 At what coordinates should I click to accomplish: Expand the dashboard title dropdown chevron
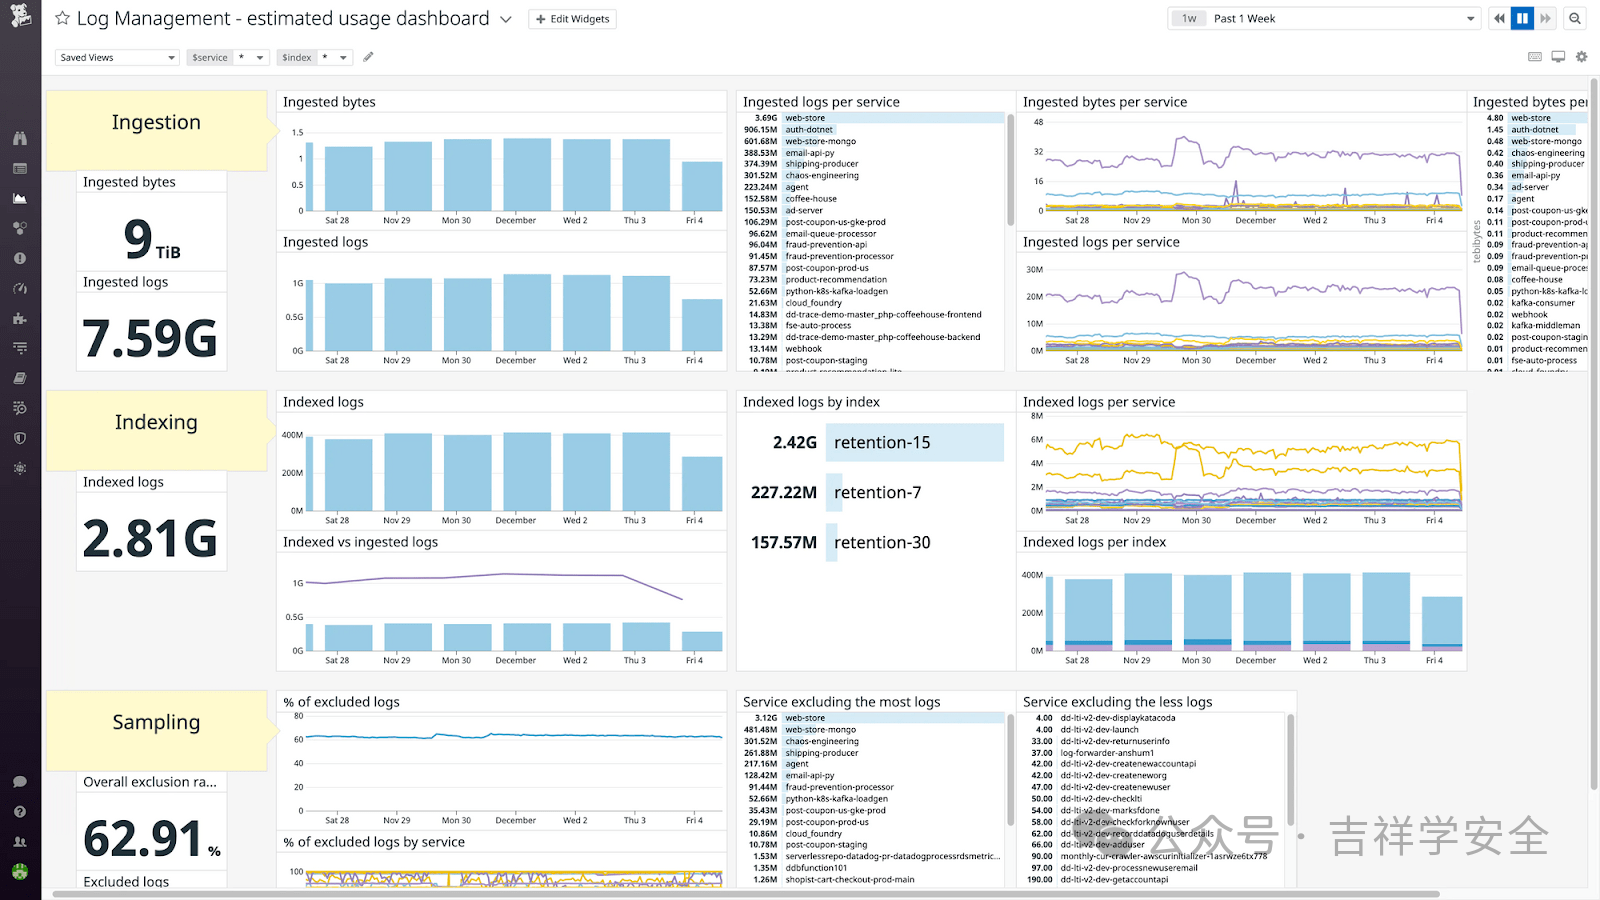point(506,19)
